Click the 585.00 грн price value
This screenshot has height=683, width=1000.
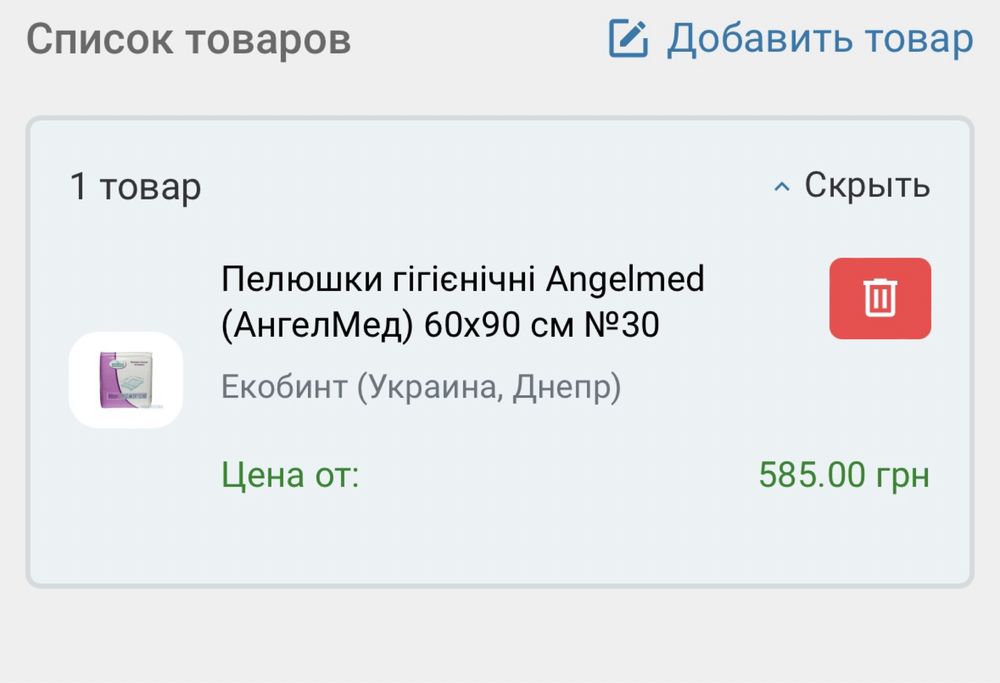coord(844,473)
